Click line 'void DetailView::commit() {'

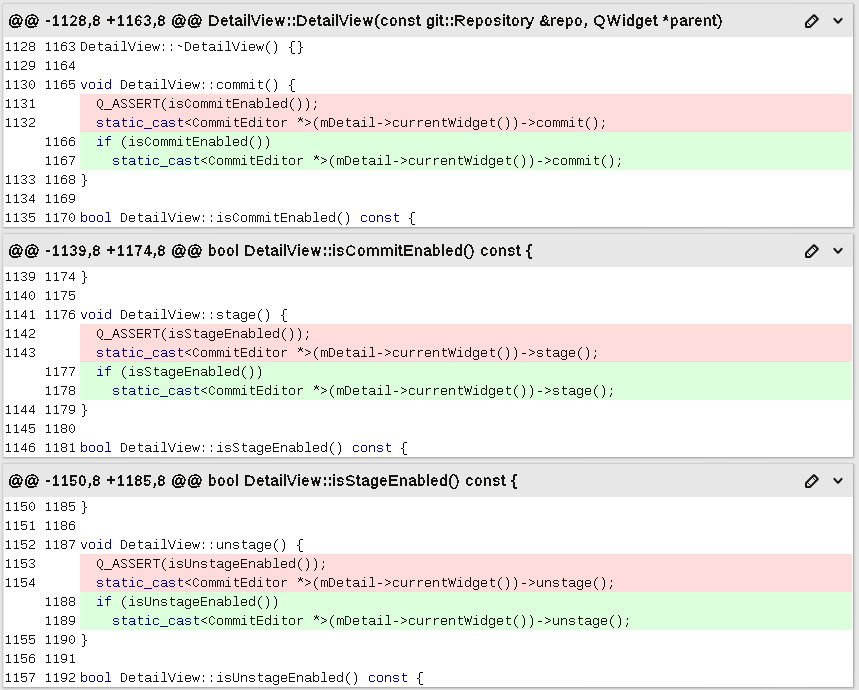[x=188, y=85]
